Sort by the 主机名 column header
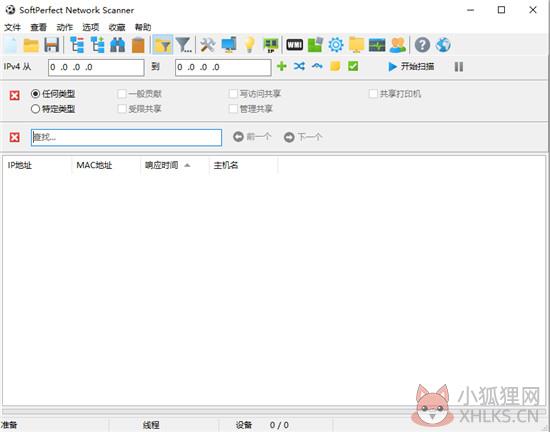The image size is (550, 432). pyautogui.click(x=243, y=165)
